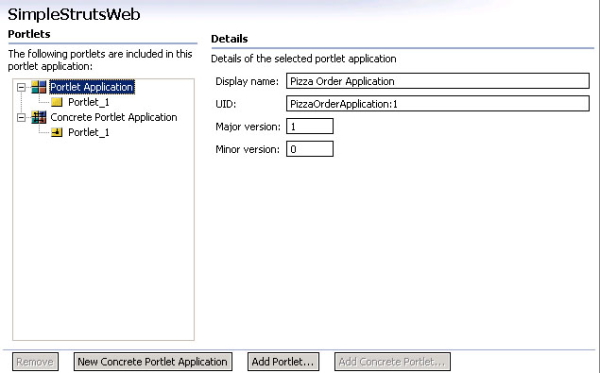Click the Portlets section heading

(x=29, y=34)
